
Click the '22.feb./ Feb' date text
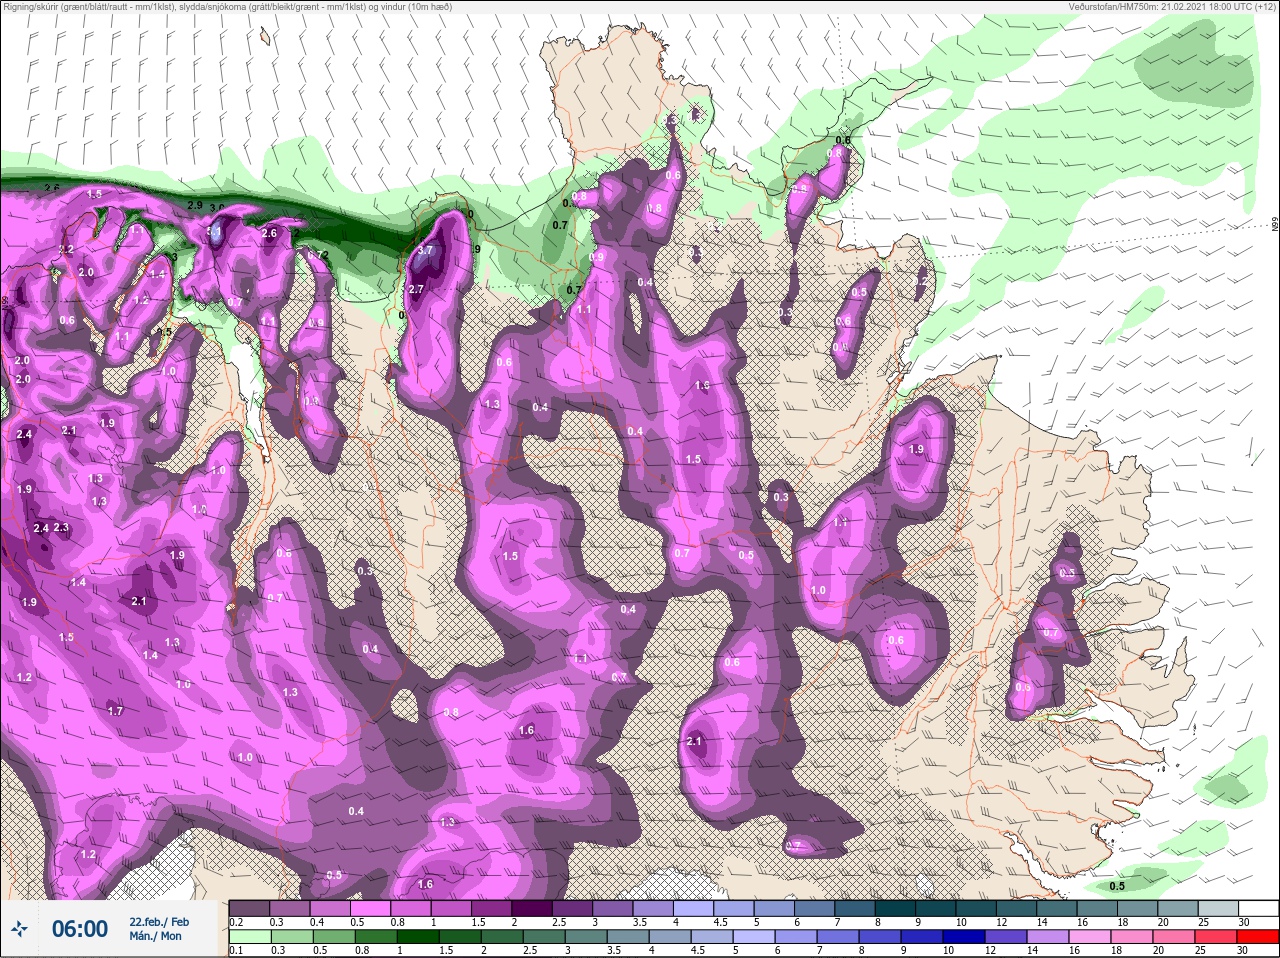[158, 921]
